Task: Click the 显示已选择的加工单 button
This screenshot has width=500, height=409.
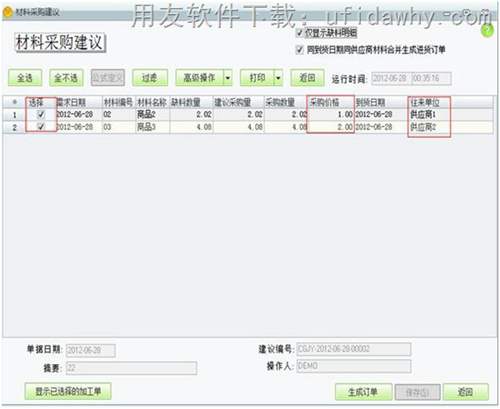Action: click(68, 391)
